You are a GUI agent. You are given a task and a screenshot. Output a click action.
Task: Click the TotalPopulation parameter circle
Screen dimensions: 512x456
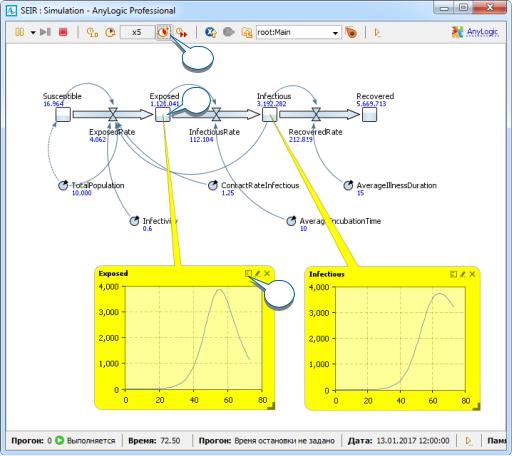tap(63, 185)
